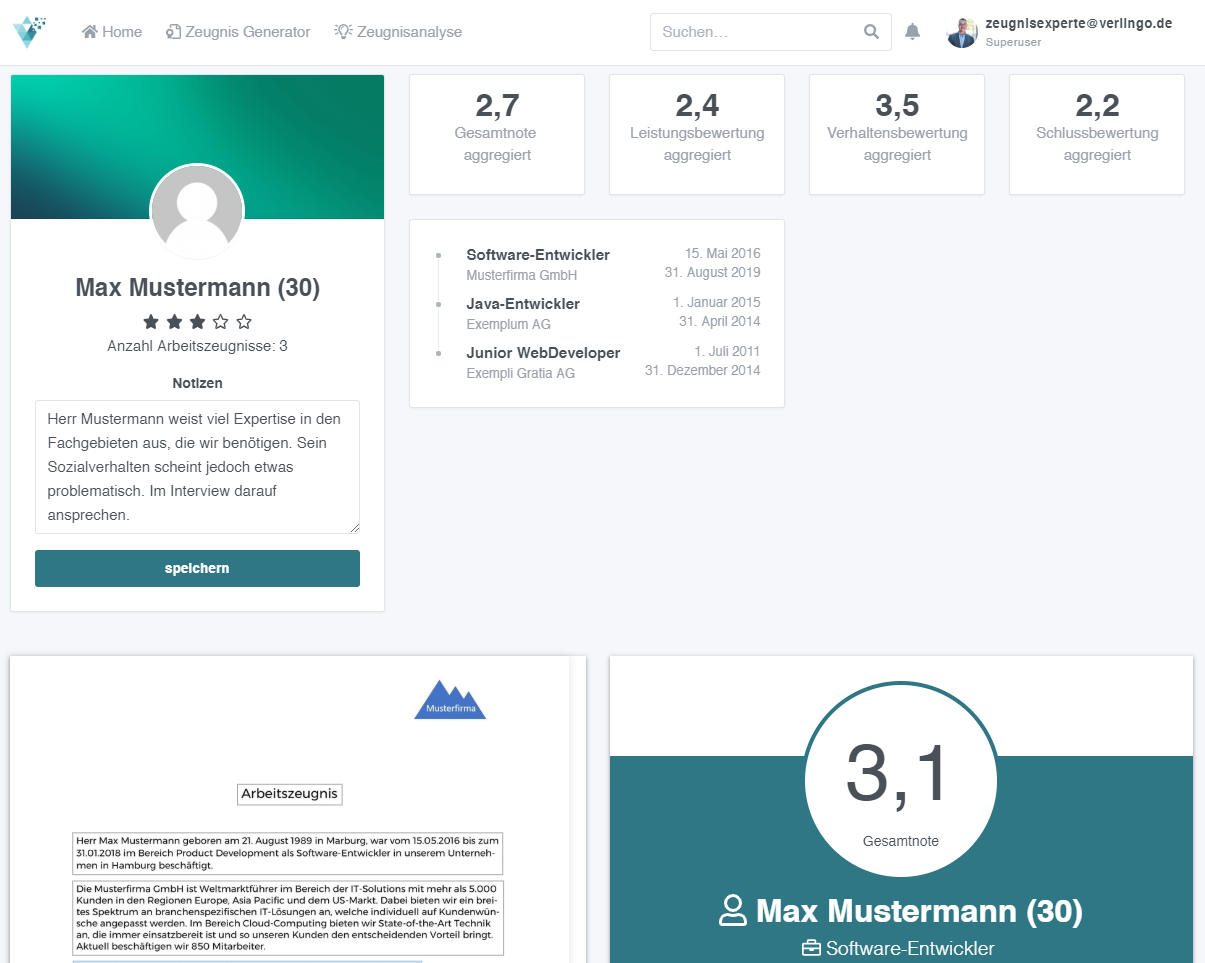
Task: Click the Arbeitszeugnis title in document preview
Action: 290,794
